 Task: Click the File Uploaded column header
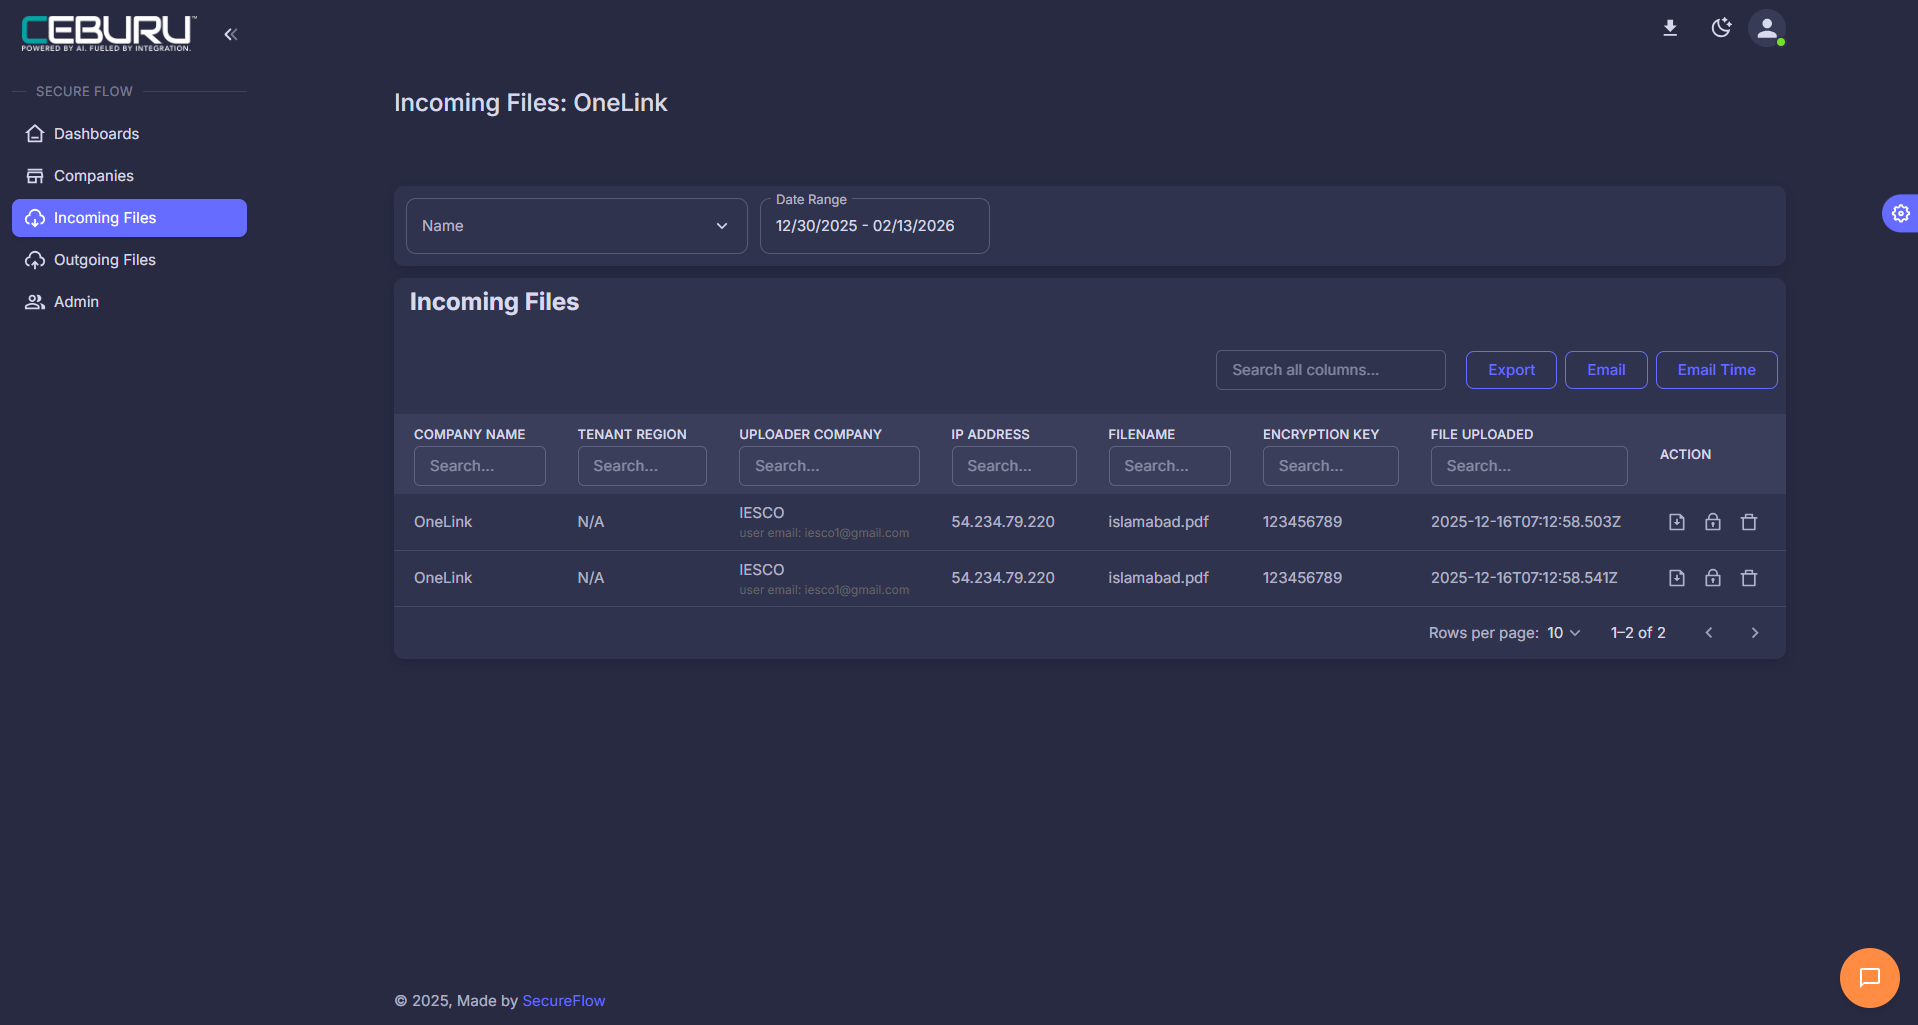coord(1482,434)
